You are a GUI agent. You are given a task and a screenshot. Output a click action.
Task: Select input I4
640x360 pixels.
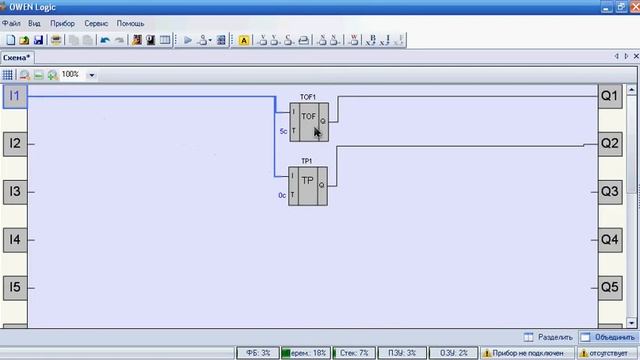pos(15,240)
